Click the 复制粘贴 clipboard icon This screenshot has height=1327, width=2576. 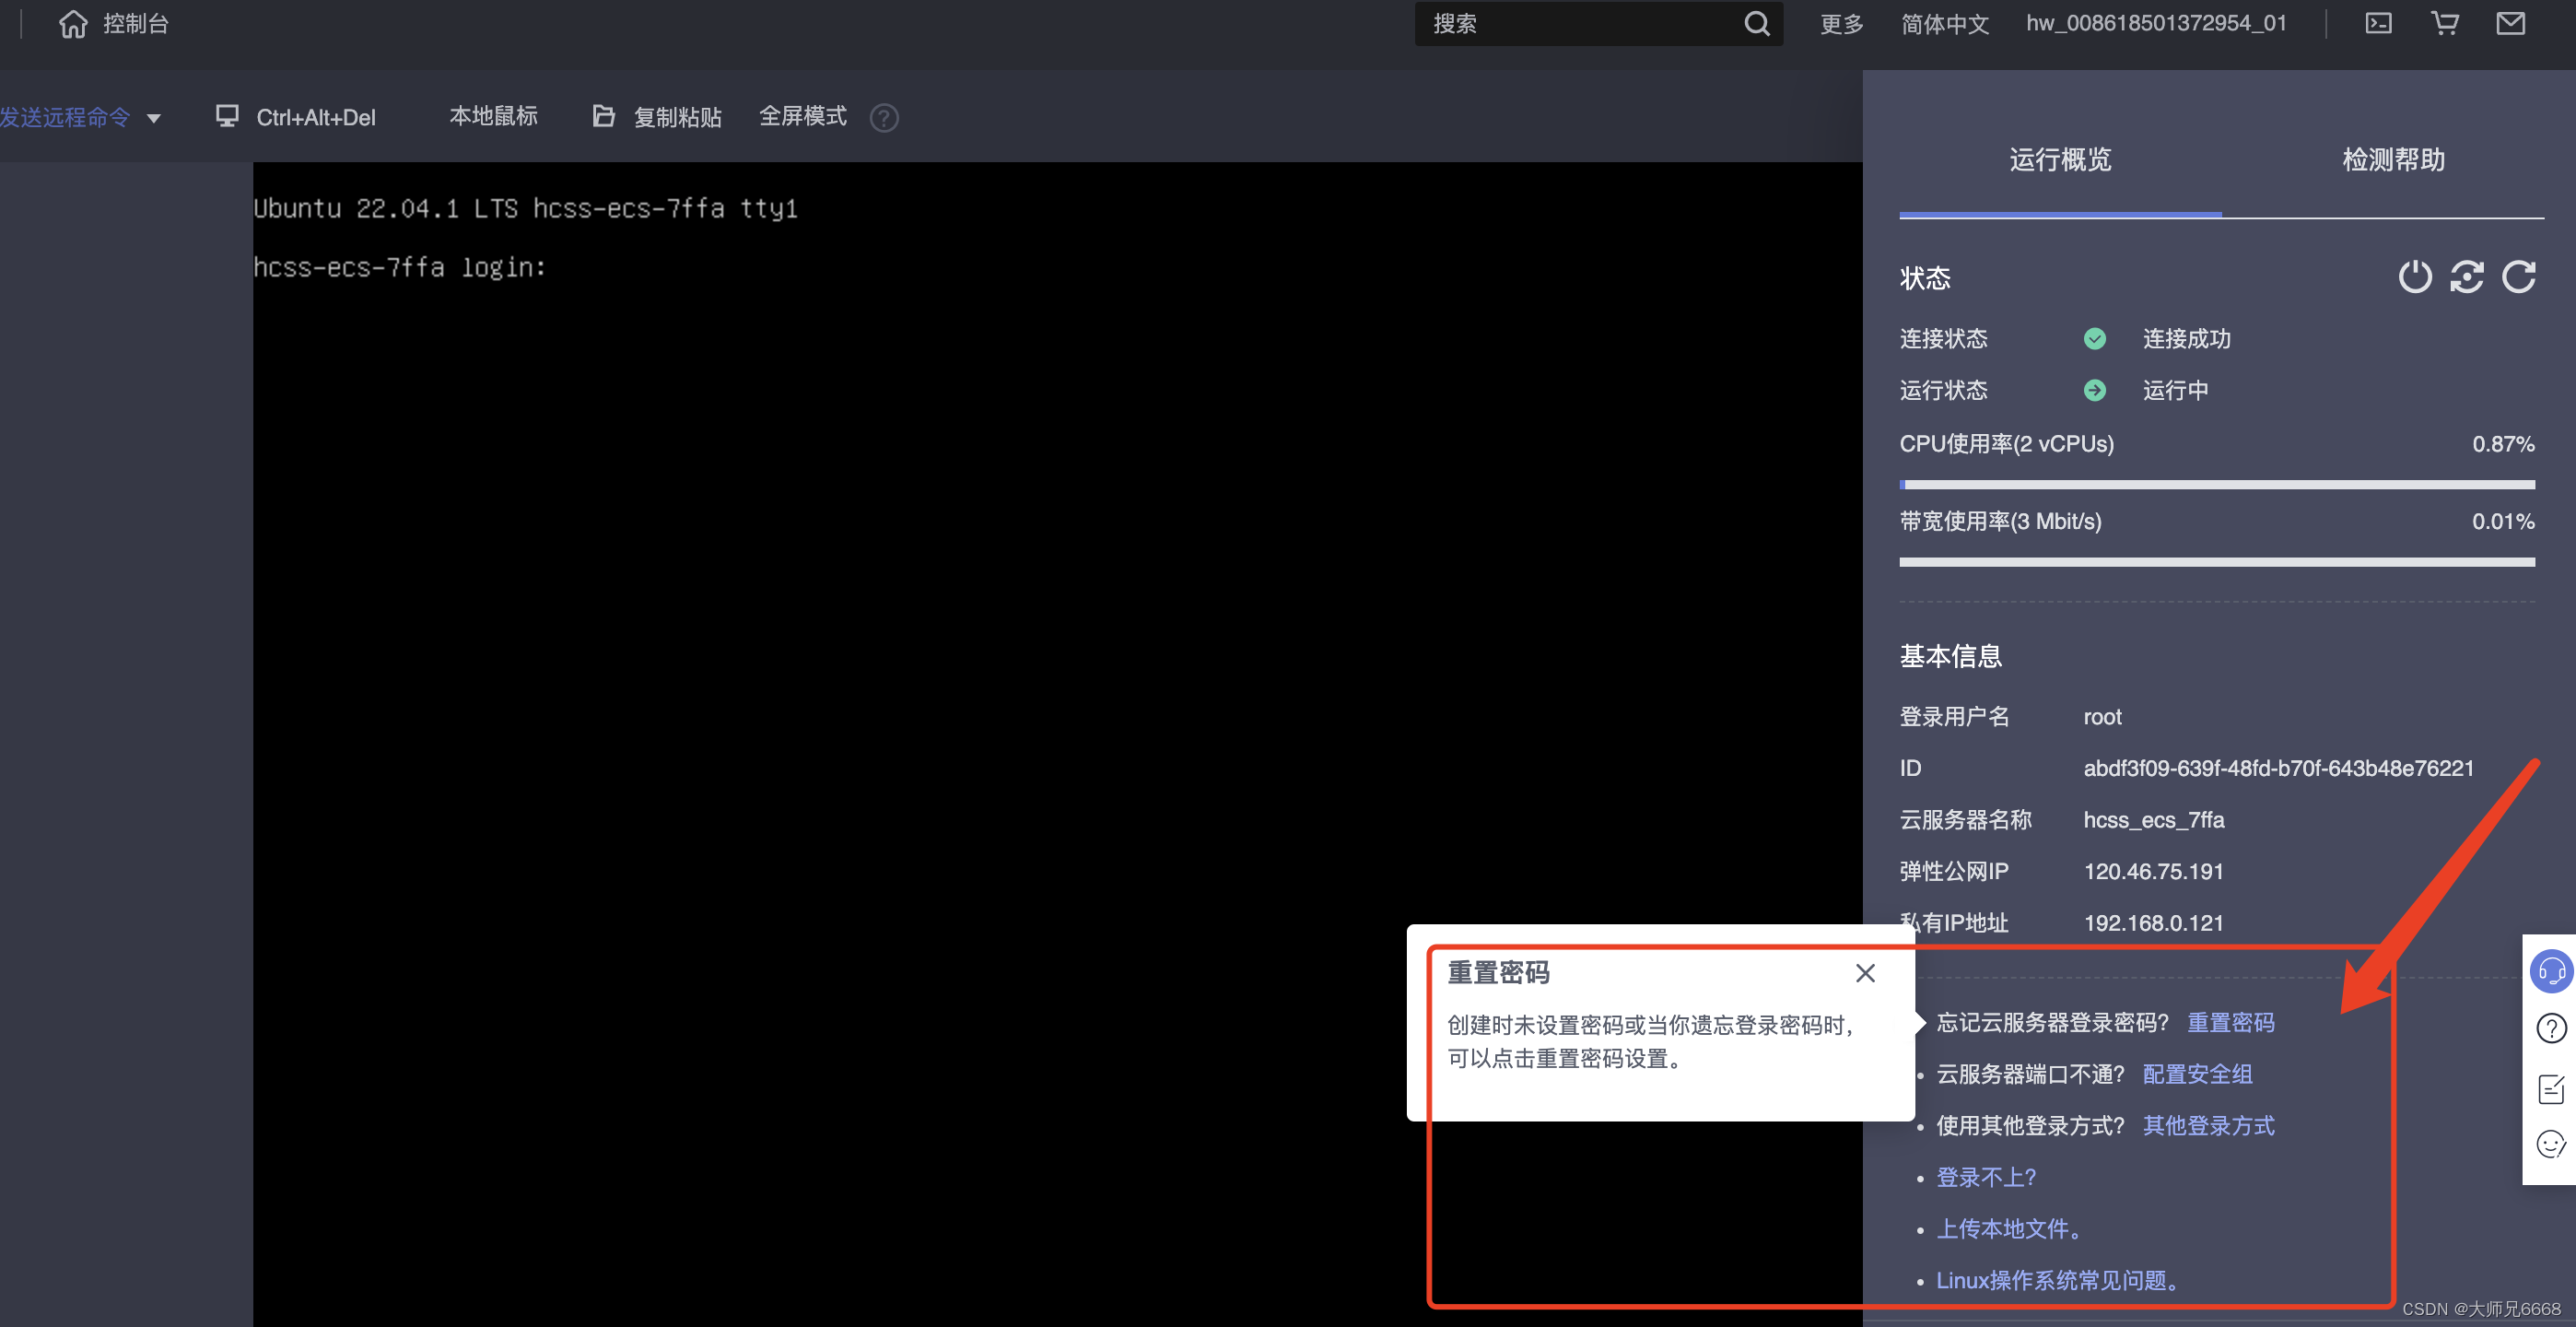[x=603, y=116]
